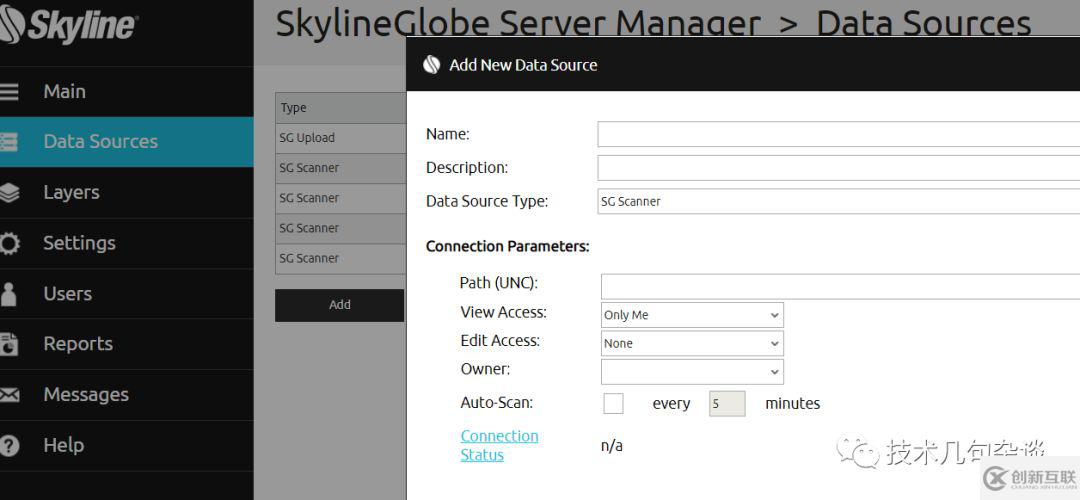Focus the Description input field
1080x500 pixels.
click(x=839, y=168)
